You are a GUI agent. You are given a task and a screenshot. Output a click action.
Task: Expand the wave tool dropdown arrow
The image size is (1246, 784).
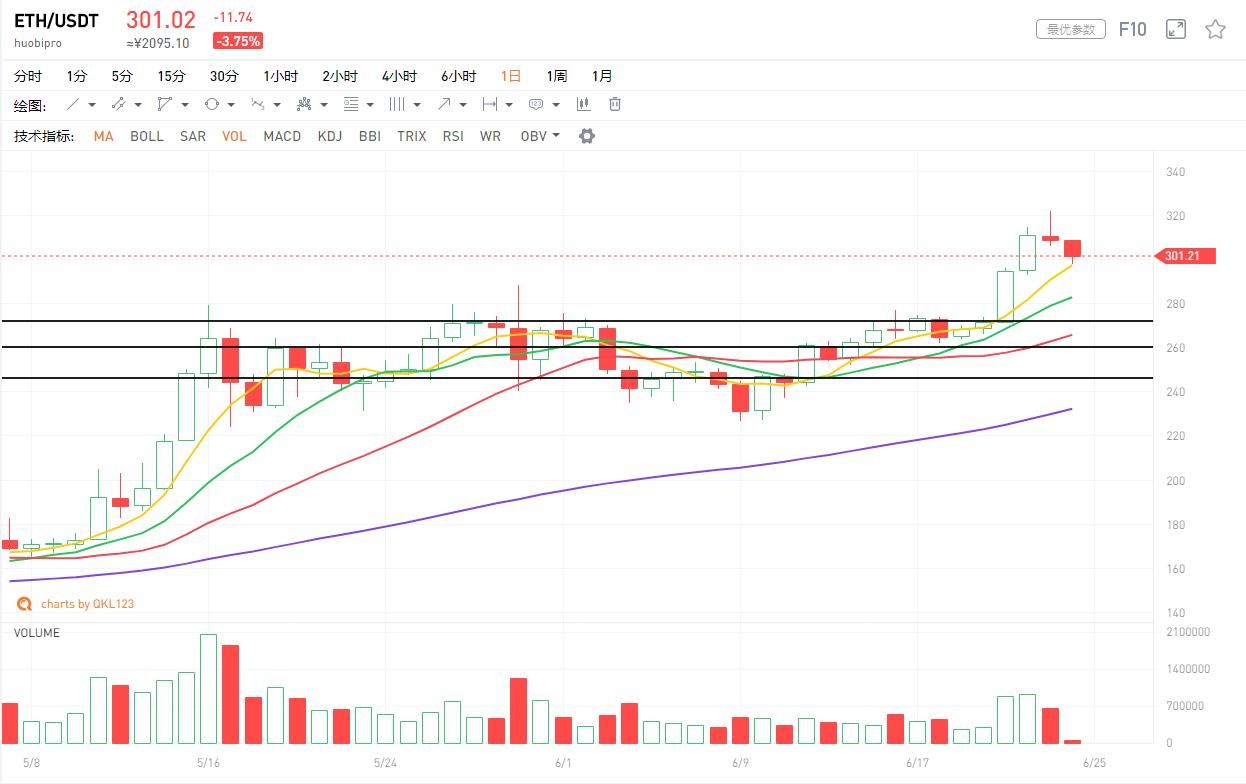[x=277, y=105]
